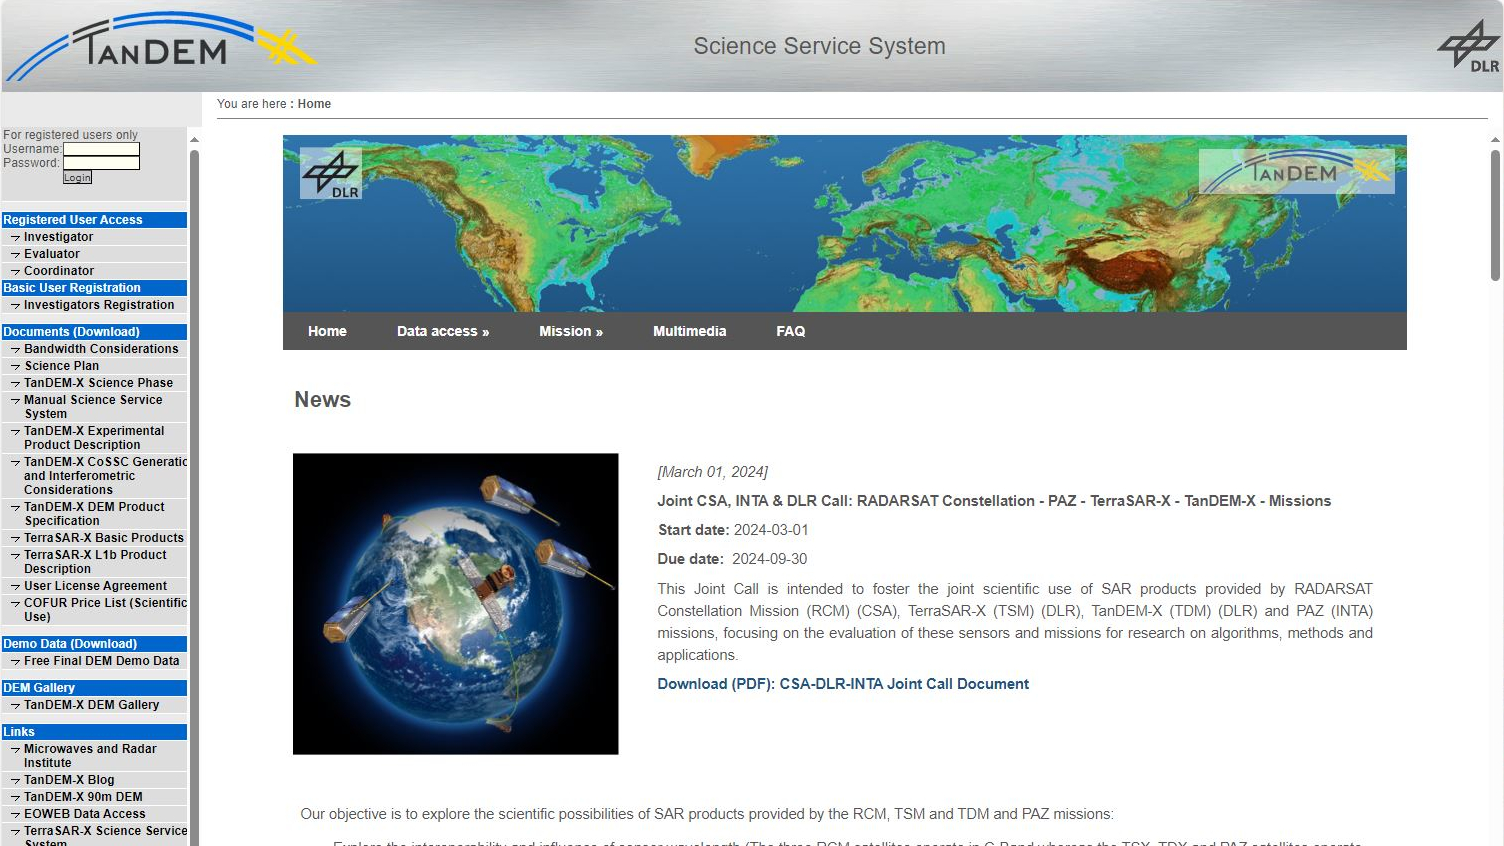
Task: Focus the Username input field
Action: (101, 149)
